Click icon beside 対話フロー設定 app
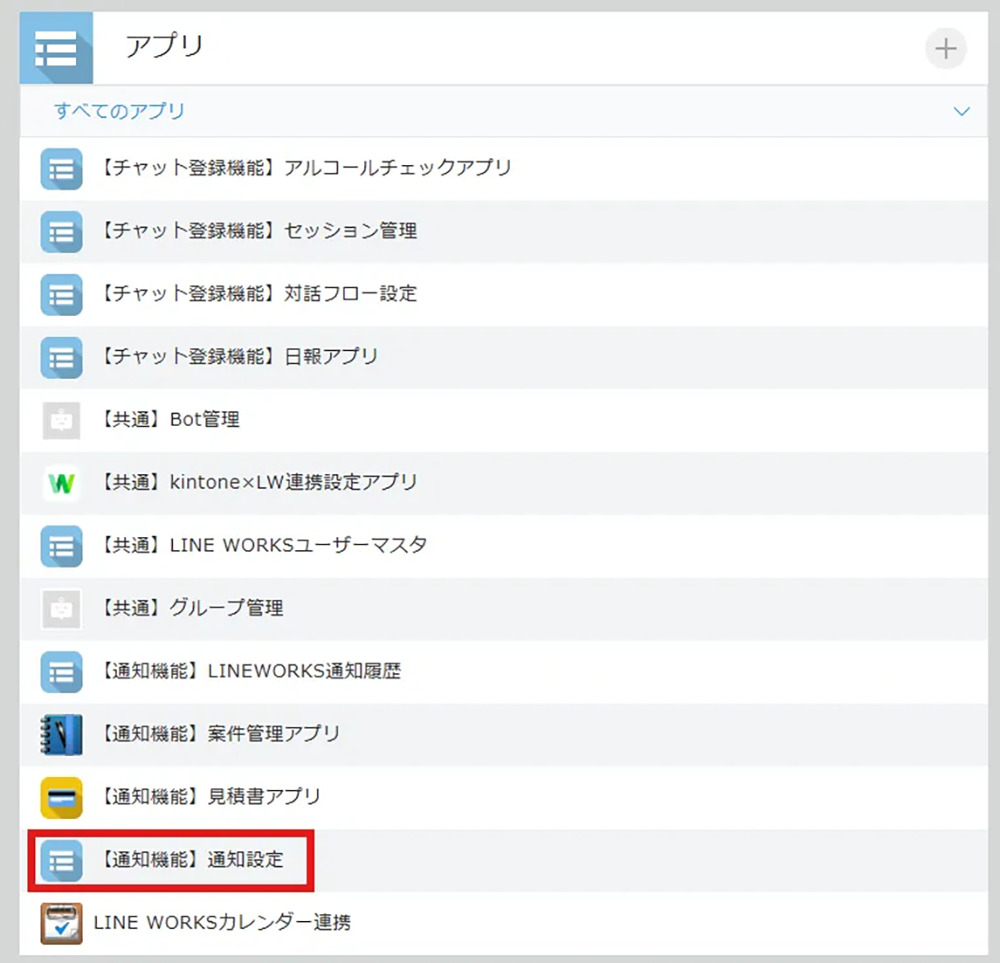Viewport: 1000px width, 963px height. click(61, 295)
